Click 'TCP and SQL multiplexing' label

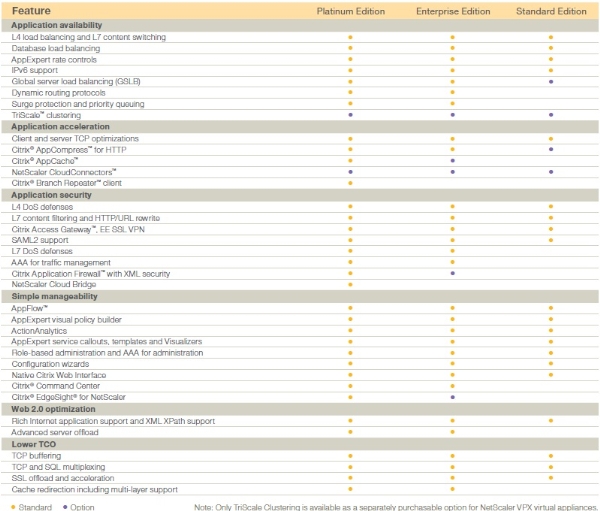click(58, 467)
